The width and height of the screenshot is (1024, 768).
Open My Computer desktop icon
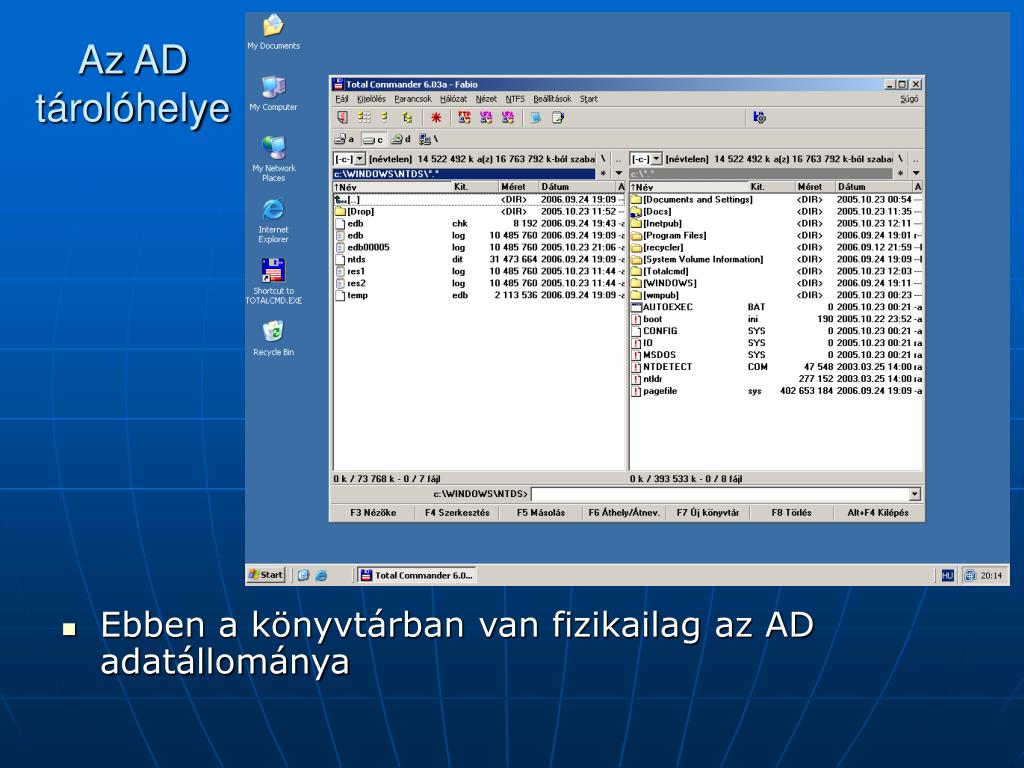coord(273,93)
